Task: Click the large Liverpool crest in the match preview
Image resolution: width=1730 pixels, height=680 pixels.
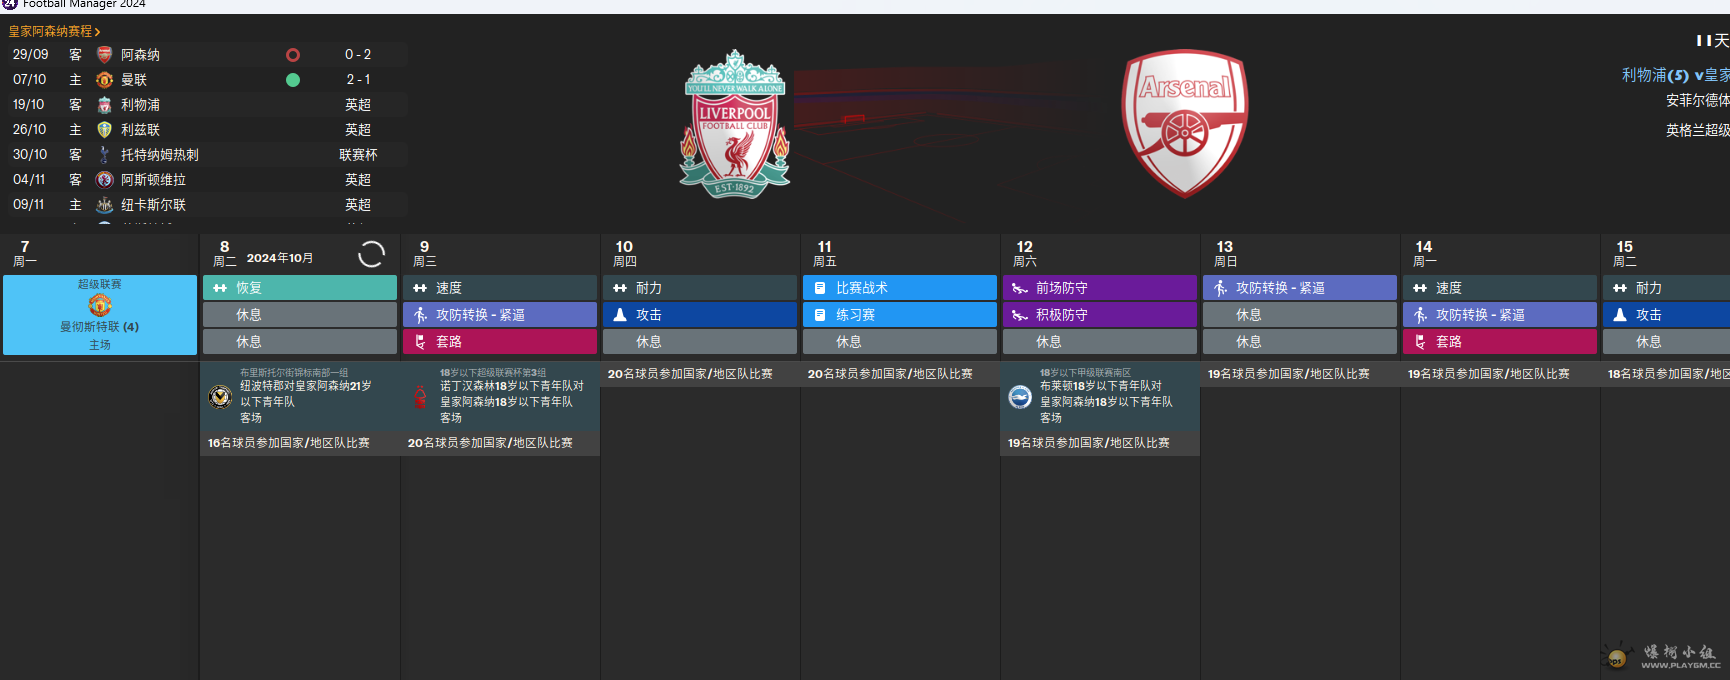Action: pyautogui.click(x=735, y=124)
